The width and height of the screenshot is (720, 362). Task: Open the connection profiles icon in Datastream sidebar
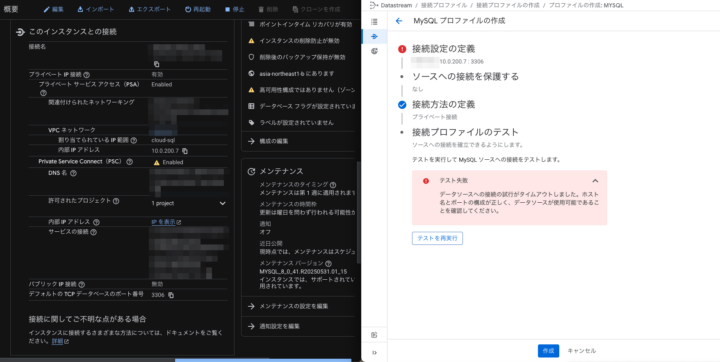[x=374, y=36]
